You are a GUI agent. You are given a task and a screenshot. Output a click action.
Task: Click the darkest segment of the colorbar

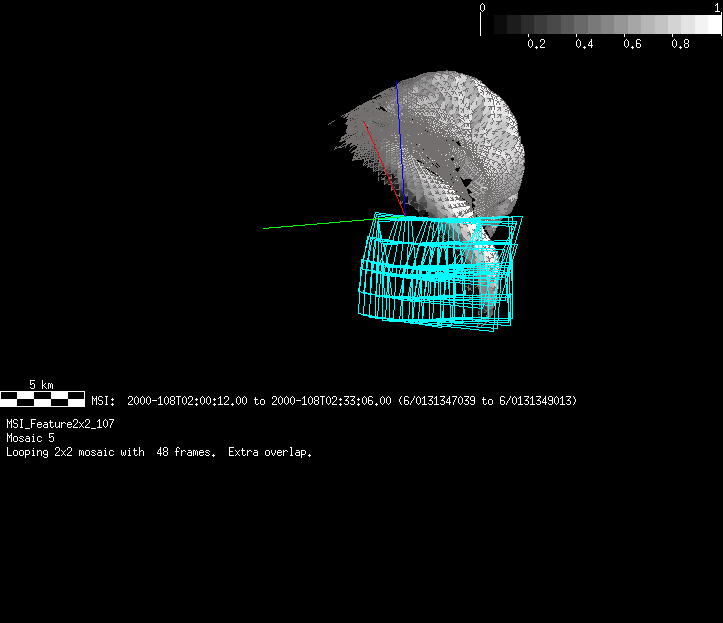490,25
